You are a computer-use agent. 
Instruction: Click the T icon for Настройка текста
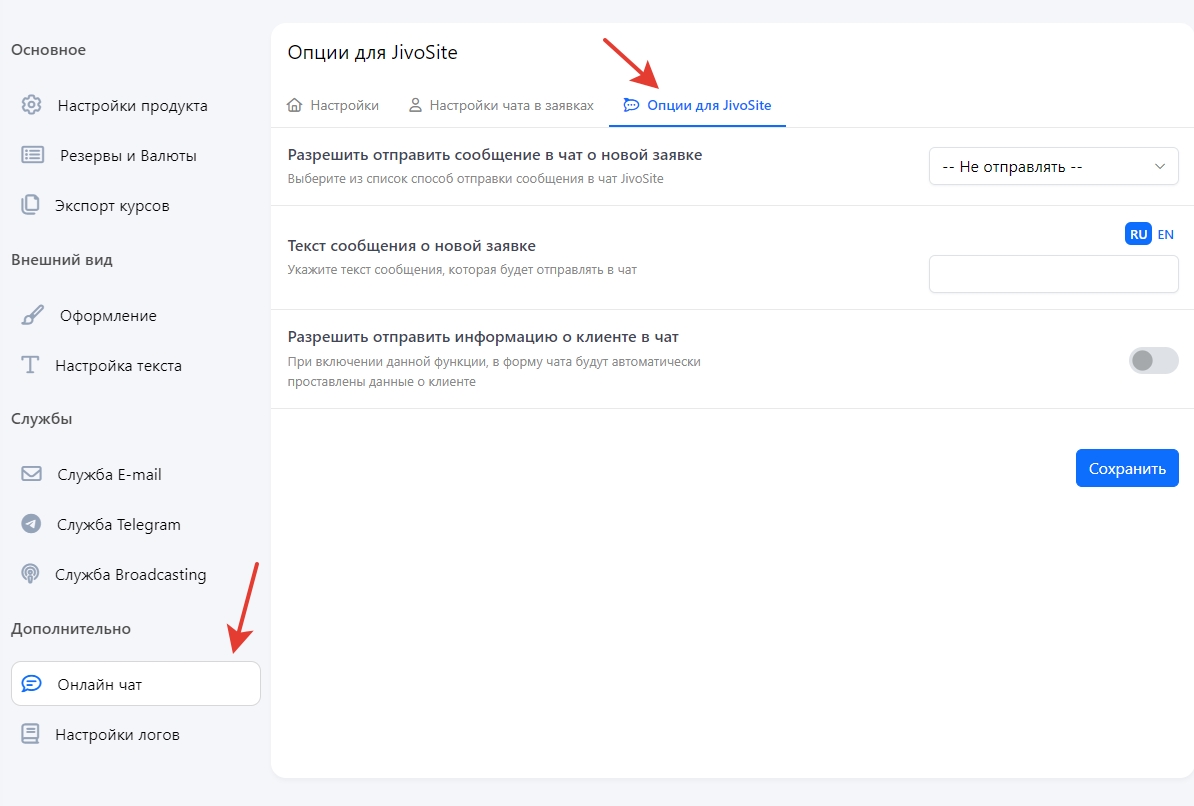point(31,365)
